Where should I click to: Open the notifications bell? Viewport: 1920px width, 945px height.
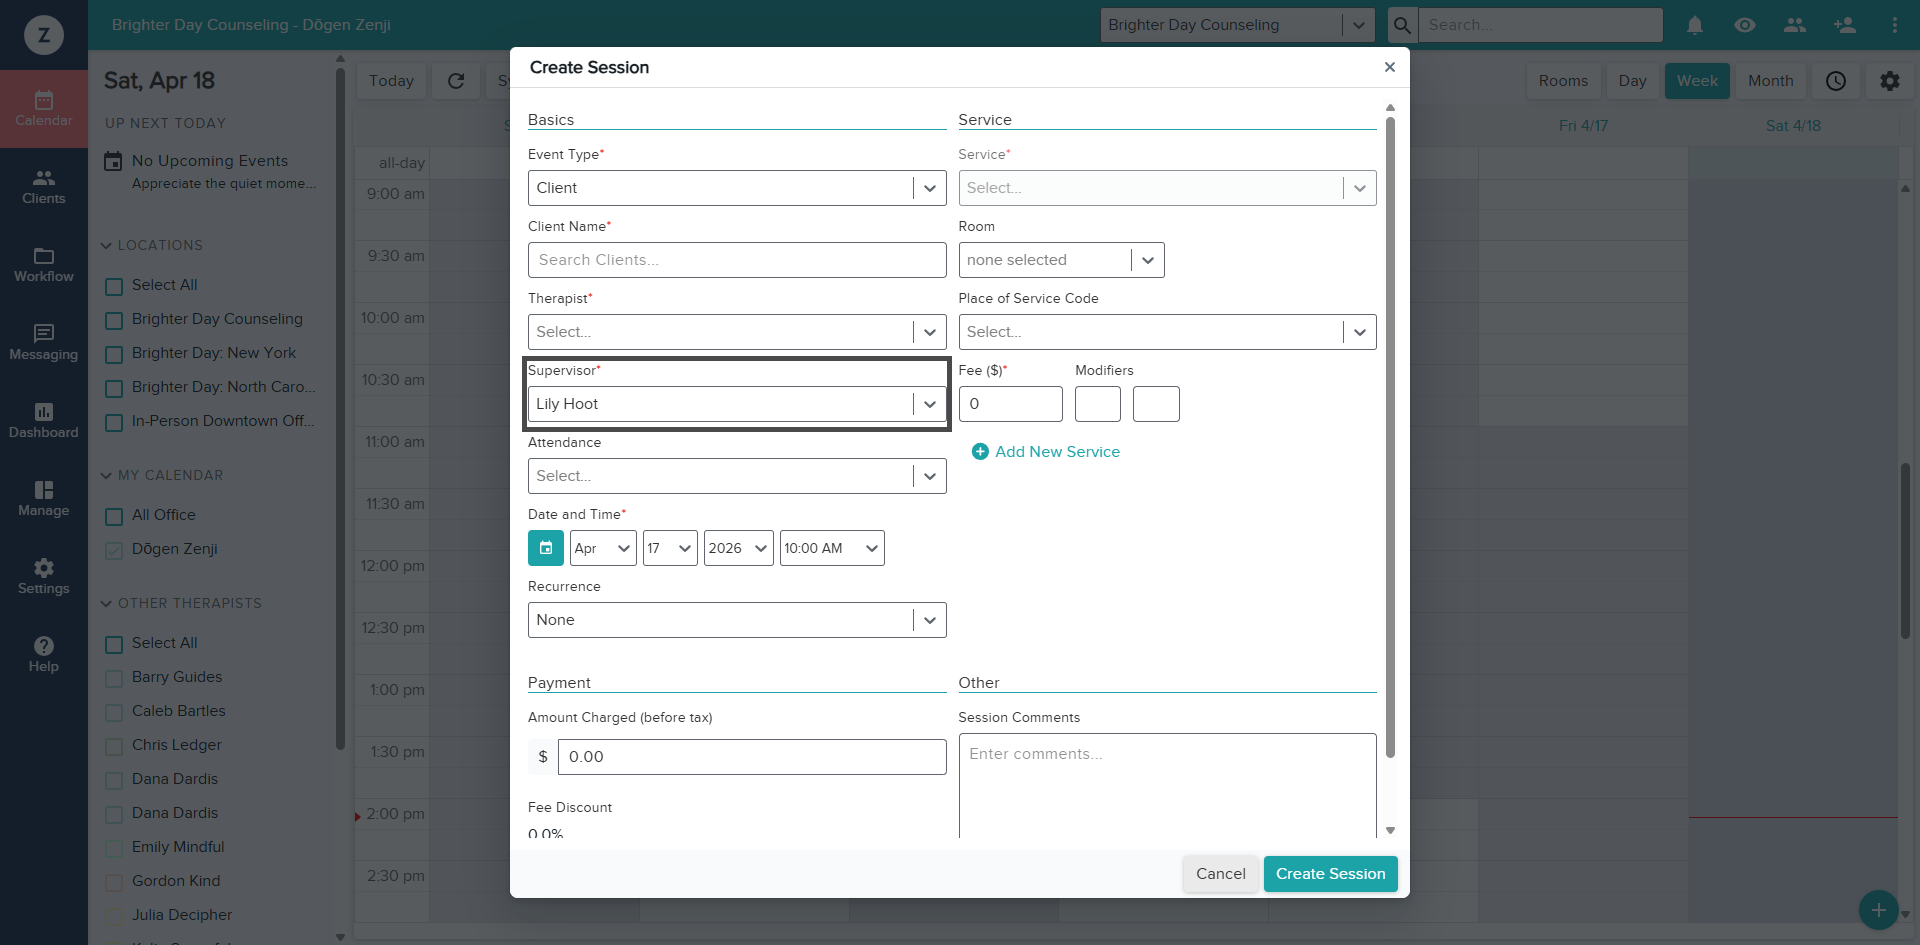[1695, 25]
